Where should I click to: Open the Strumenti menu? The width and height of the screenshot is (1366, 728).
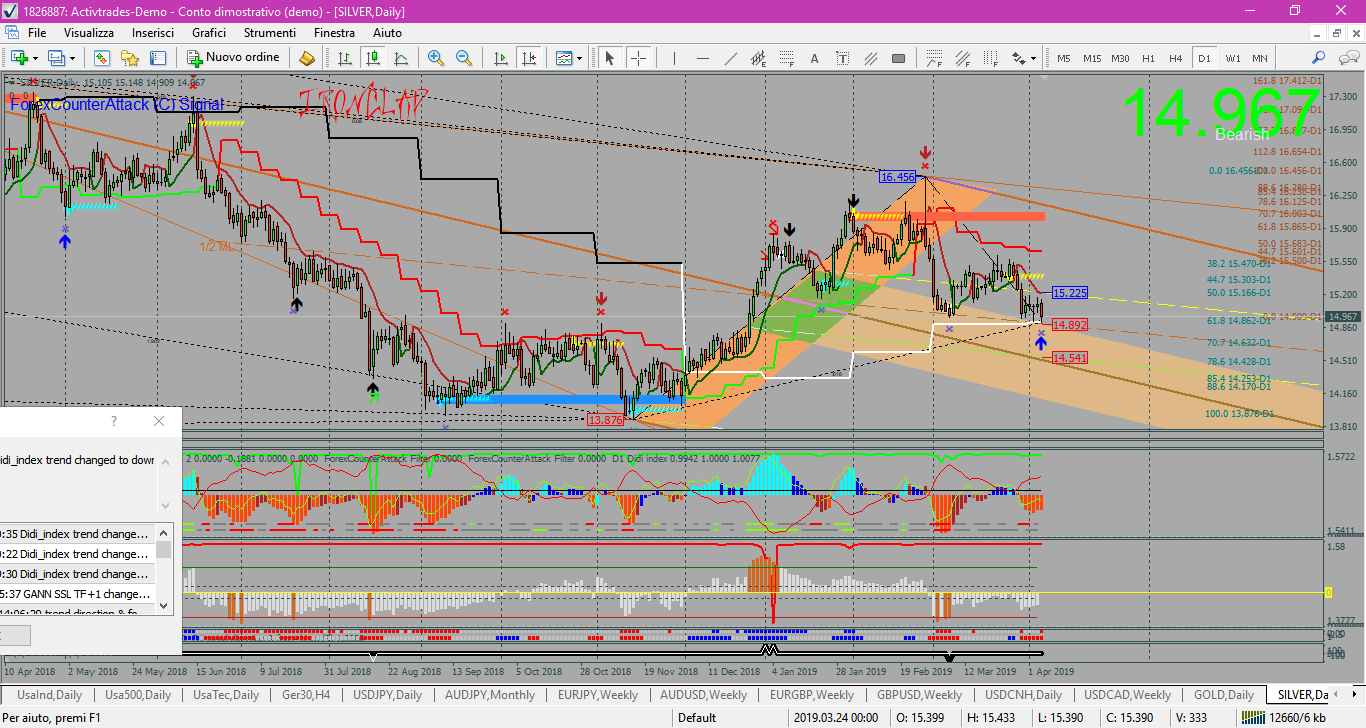[270, 33]
